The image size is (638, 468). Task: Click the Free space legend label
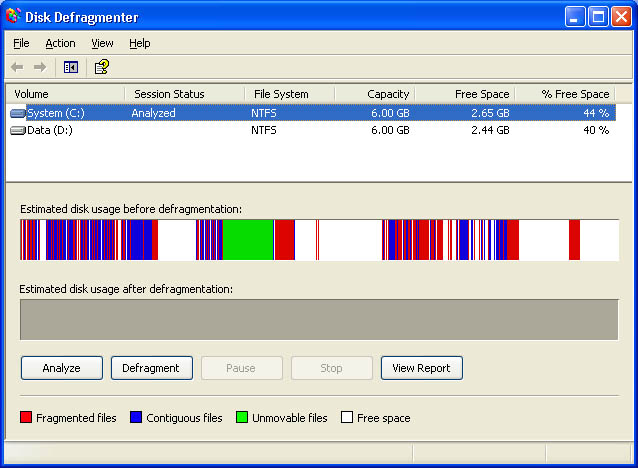[384, 418]
